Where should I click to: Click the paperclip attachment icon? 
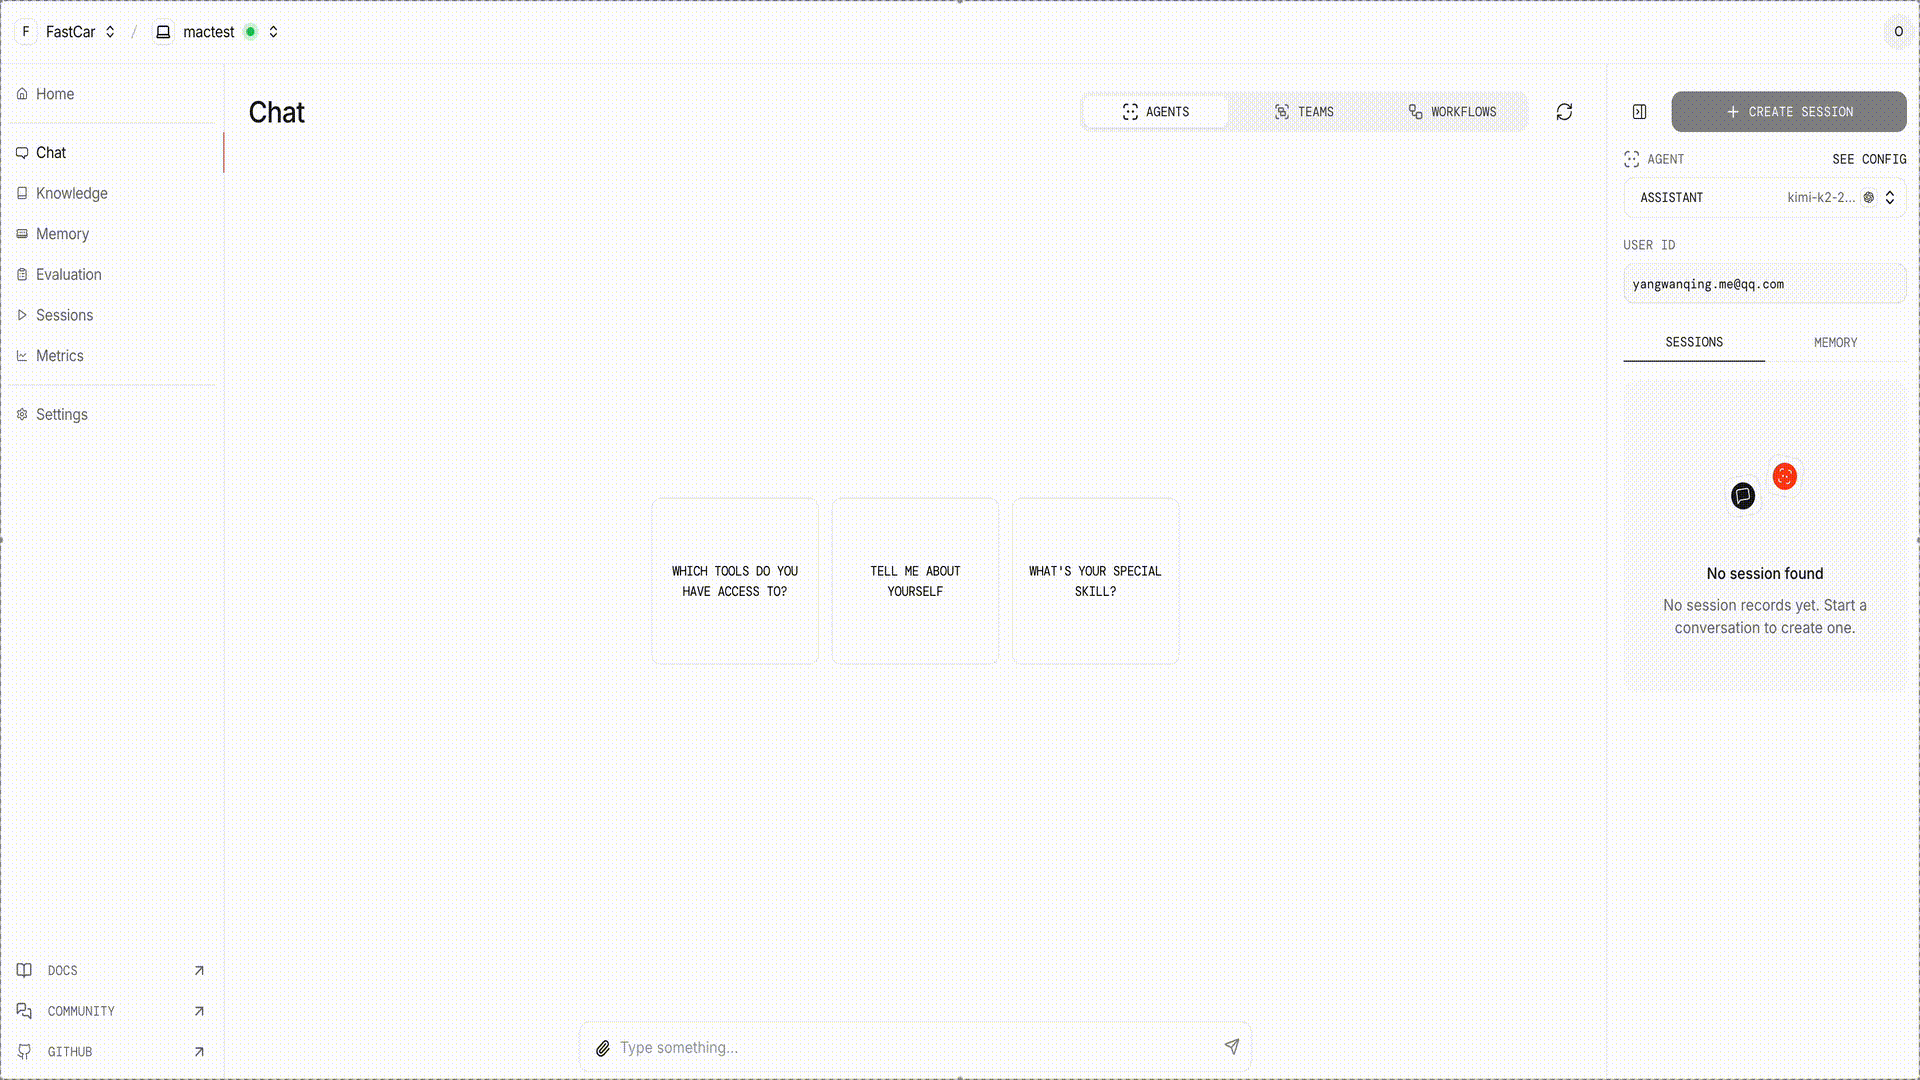(x=603, y=1048)
